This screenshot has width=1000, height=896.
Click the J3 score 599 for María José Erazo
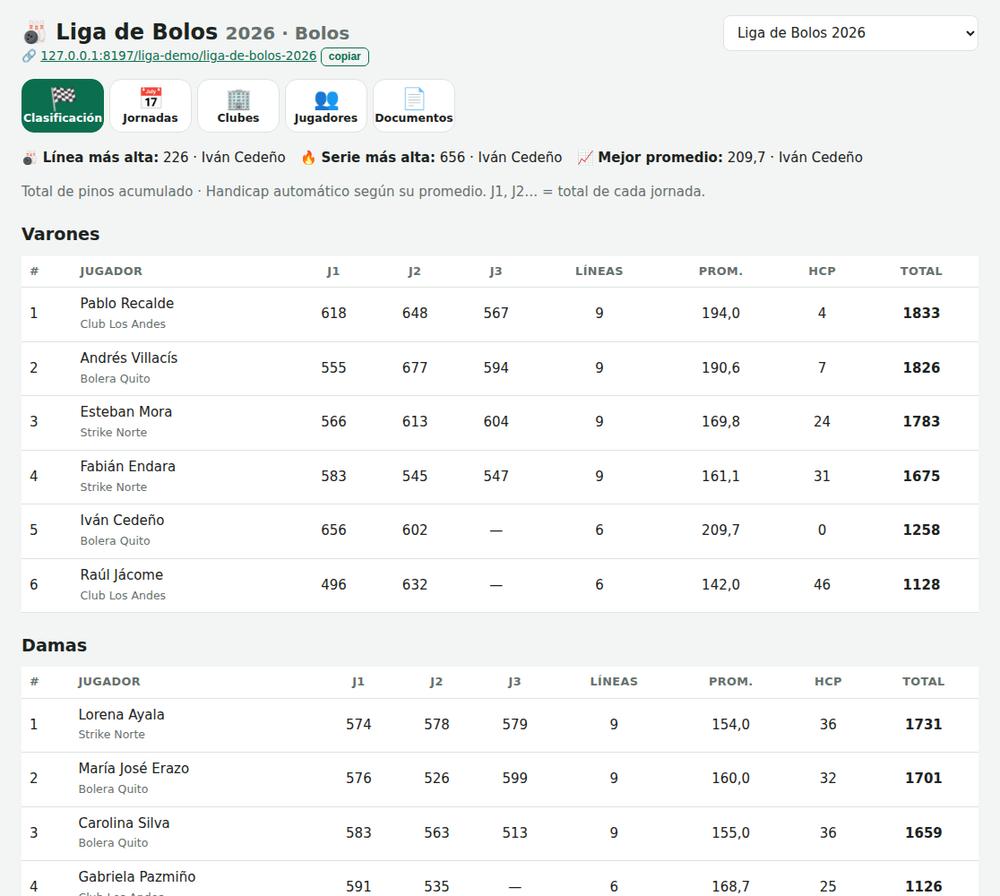[515, 778]
